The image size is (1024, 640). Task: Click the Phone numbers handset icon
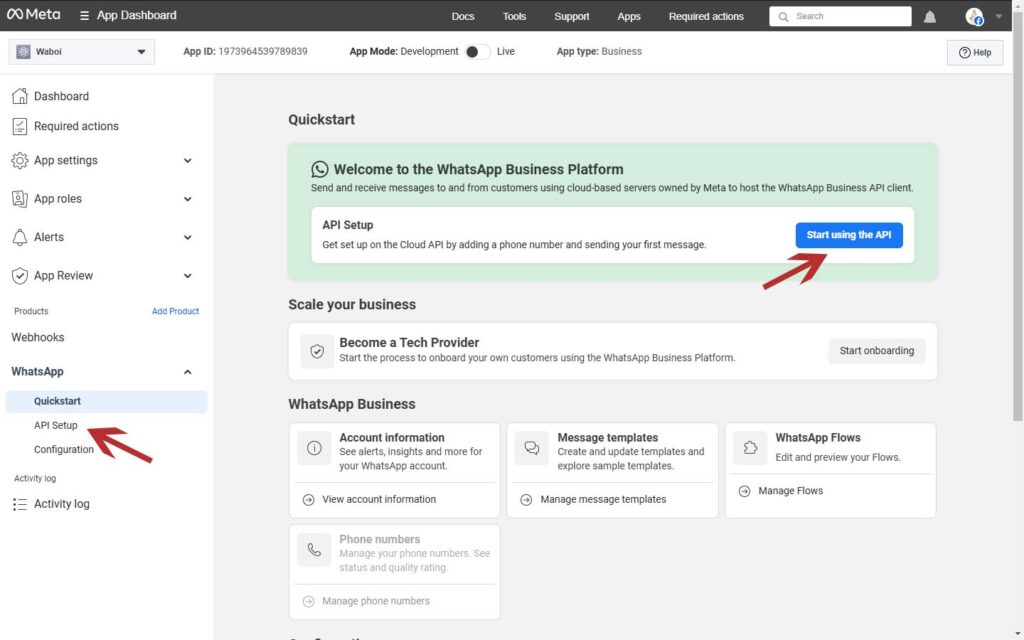(x=314, y=550)
